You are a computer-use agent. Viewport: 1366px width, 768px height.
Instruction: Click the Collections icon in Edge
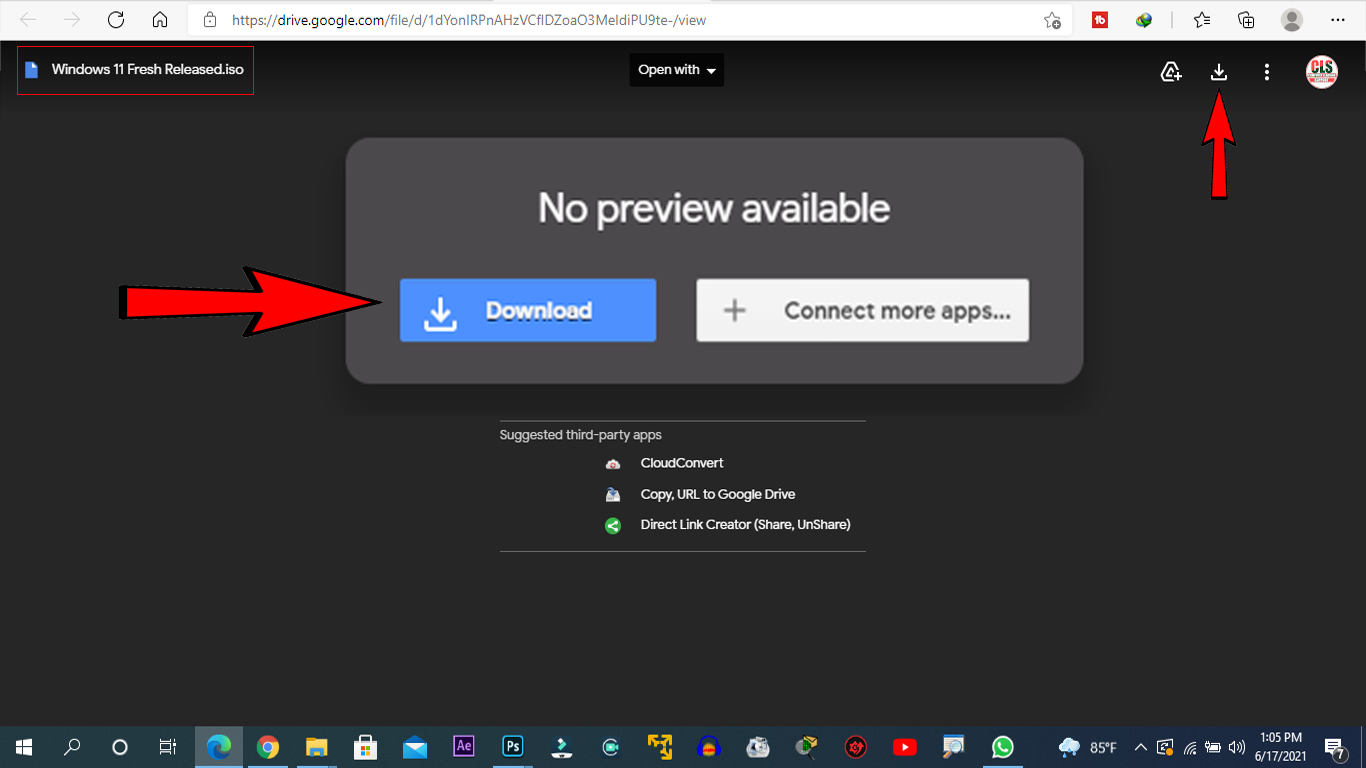[x=1246, y=19]
